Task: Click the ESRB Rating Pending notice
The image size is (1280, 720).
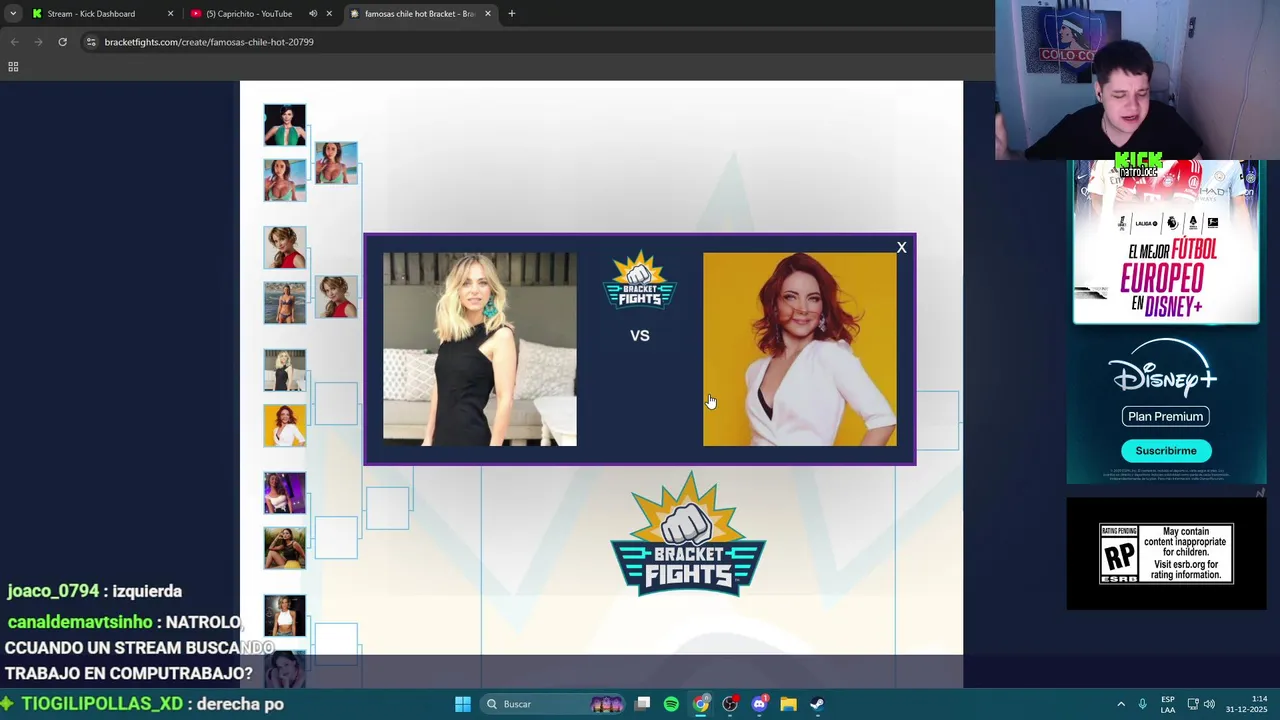Action: 1166,554
